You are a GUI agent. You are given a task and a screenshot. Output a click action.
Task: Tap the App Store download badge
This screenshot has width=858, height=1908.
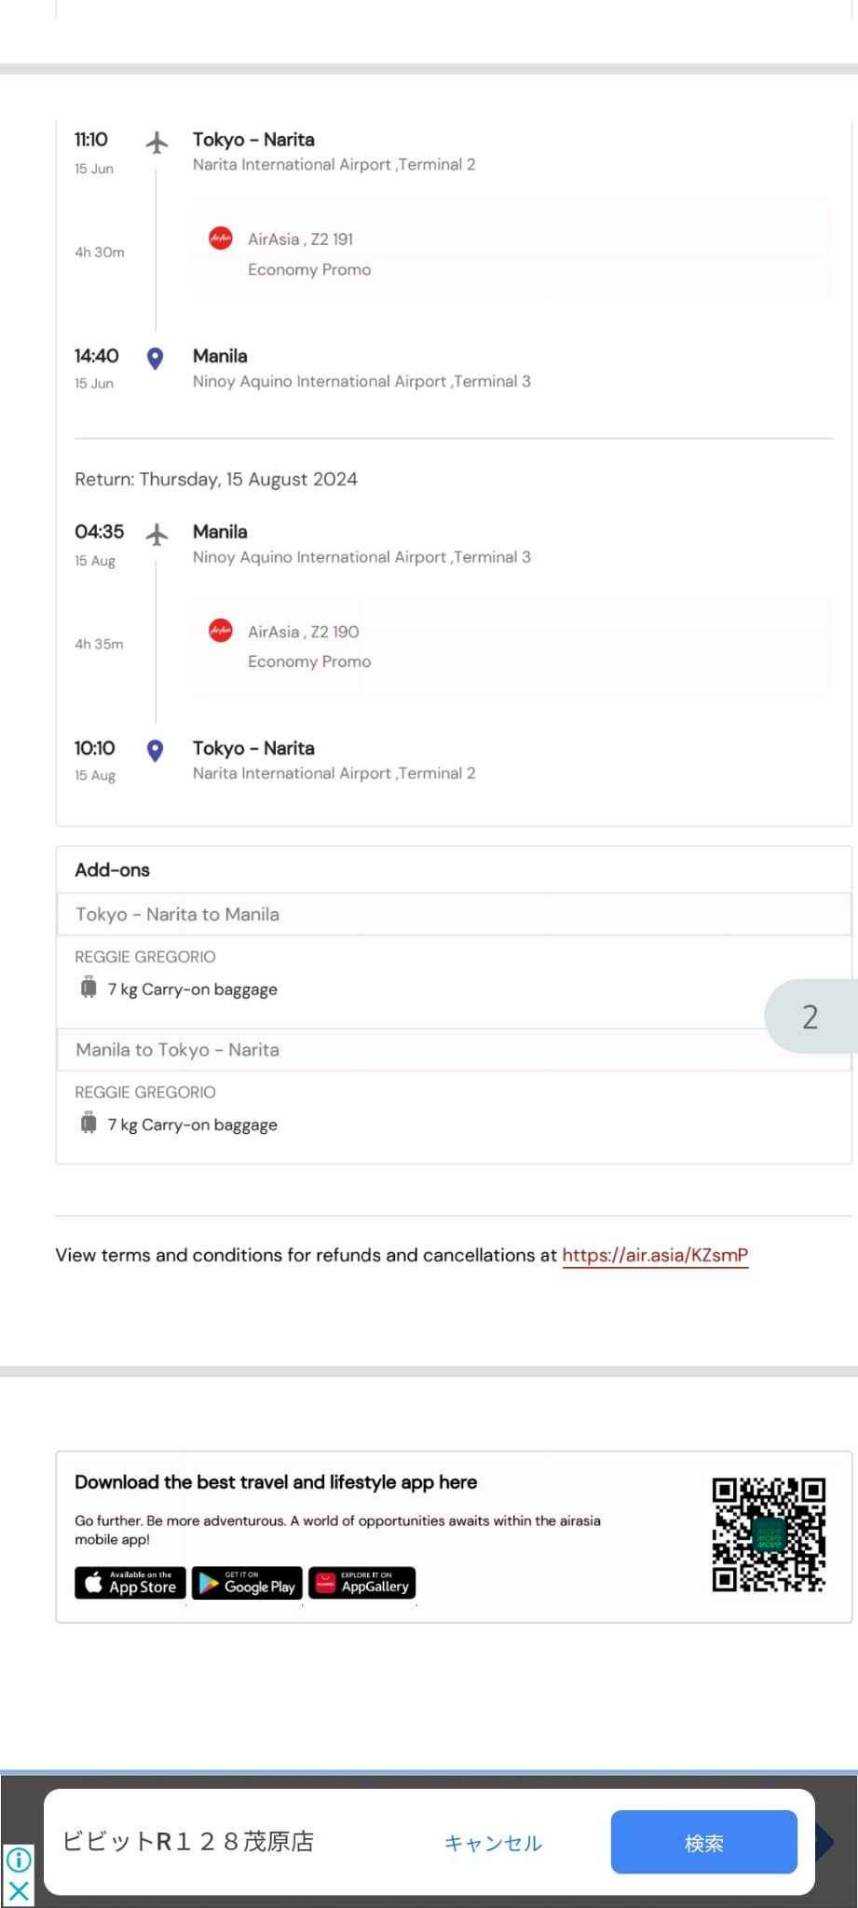(x=130, y=1583)
